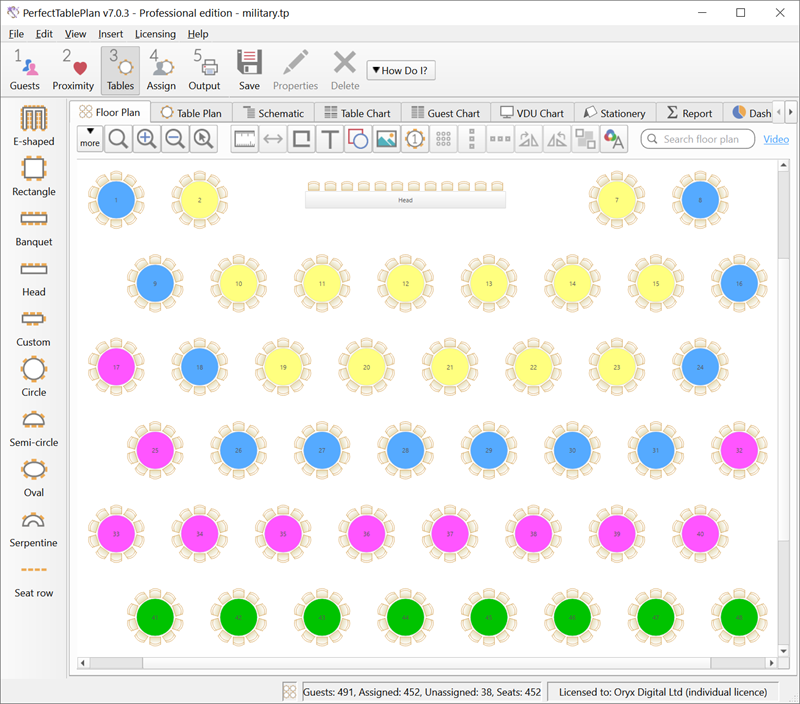Switch to the Stationery tab
Viewport: 800px width, 704px height.
pos(615,113)
